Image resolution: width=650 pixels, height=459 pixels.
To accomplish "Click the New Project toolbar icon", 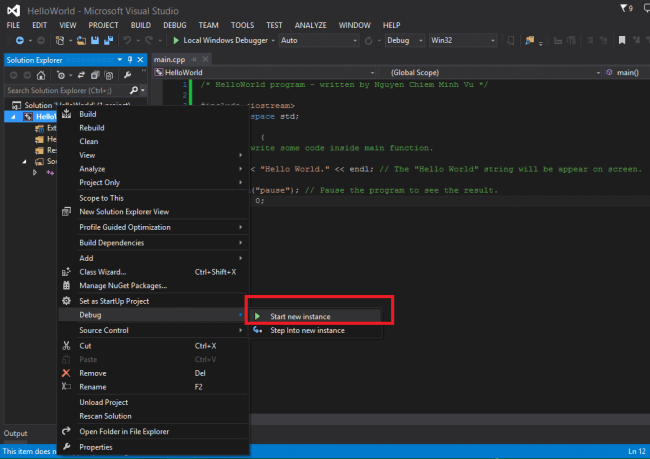I will coord(60,40).
